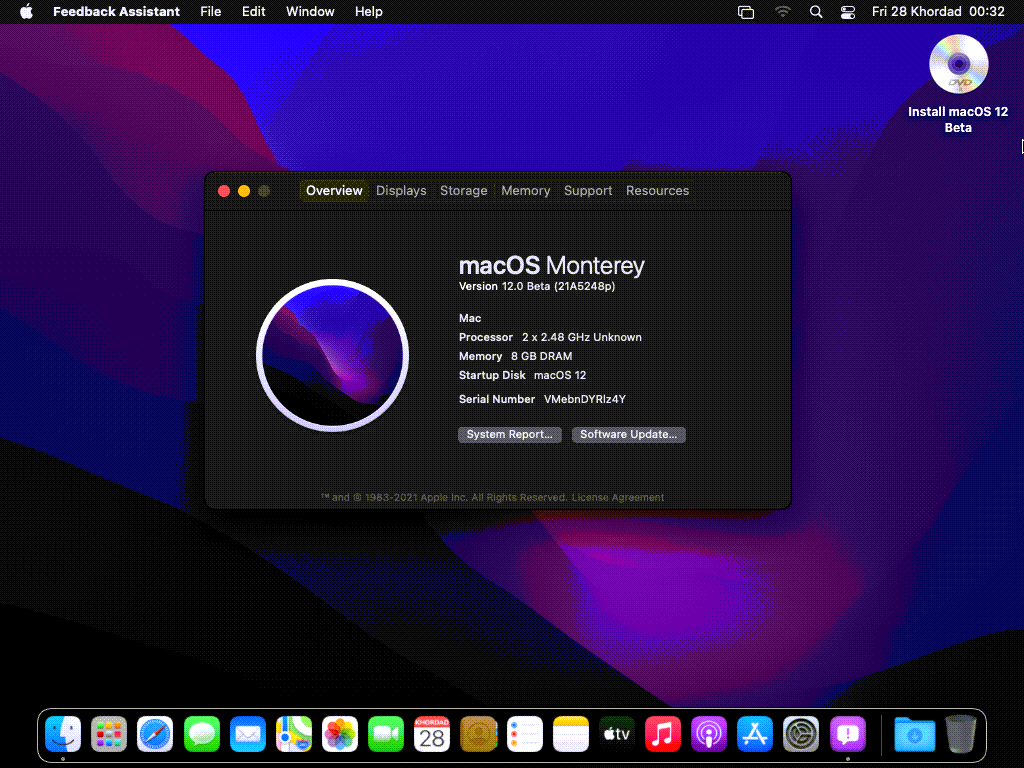
Task: Open the Downloads stack in dock
Action: [x=914, y=735]
